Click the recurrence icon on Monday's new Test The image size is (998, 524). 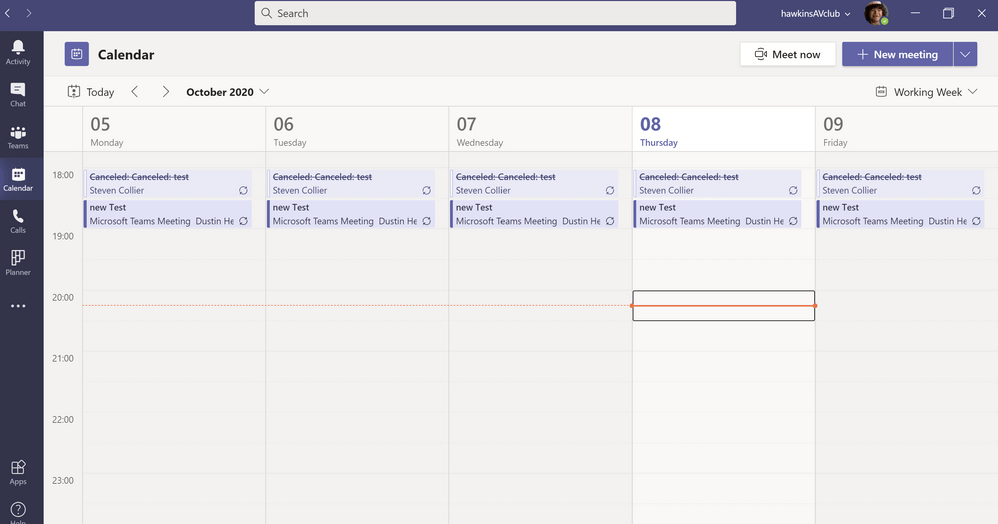pyautogui.click(x=243, y=221)
